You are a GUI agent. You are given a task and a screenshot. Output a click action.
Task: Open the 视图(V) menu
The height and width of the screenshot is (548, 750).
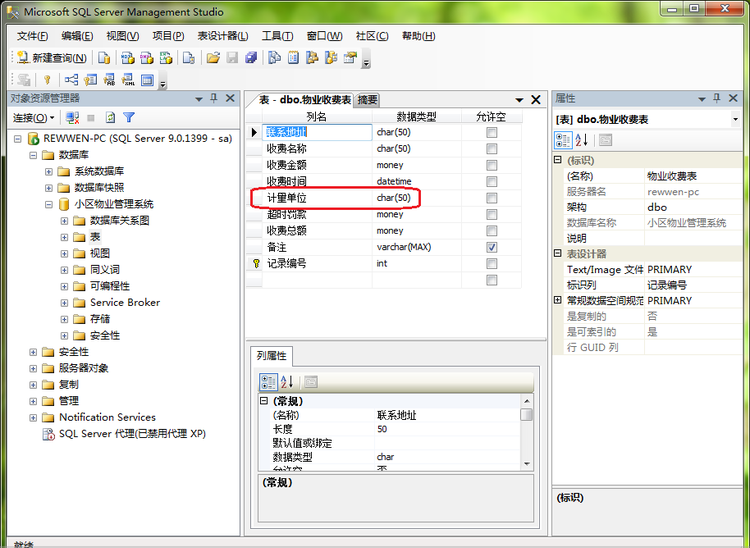122,36
